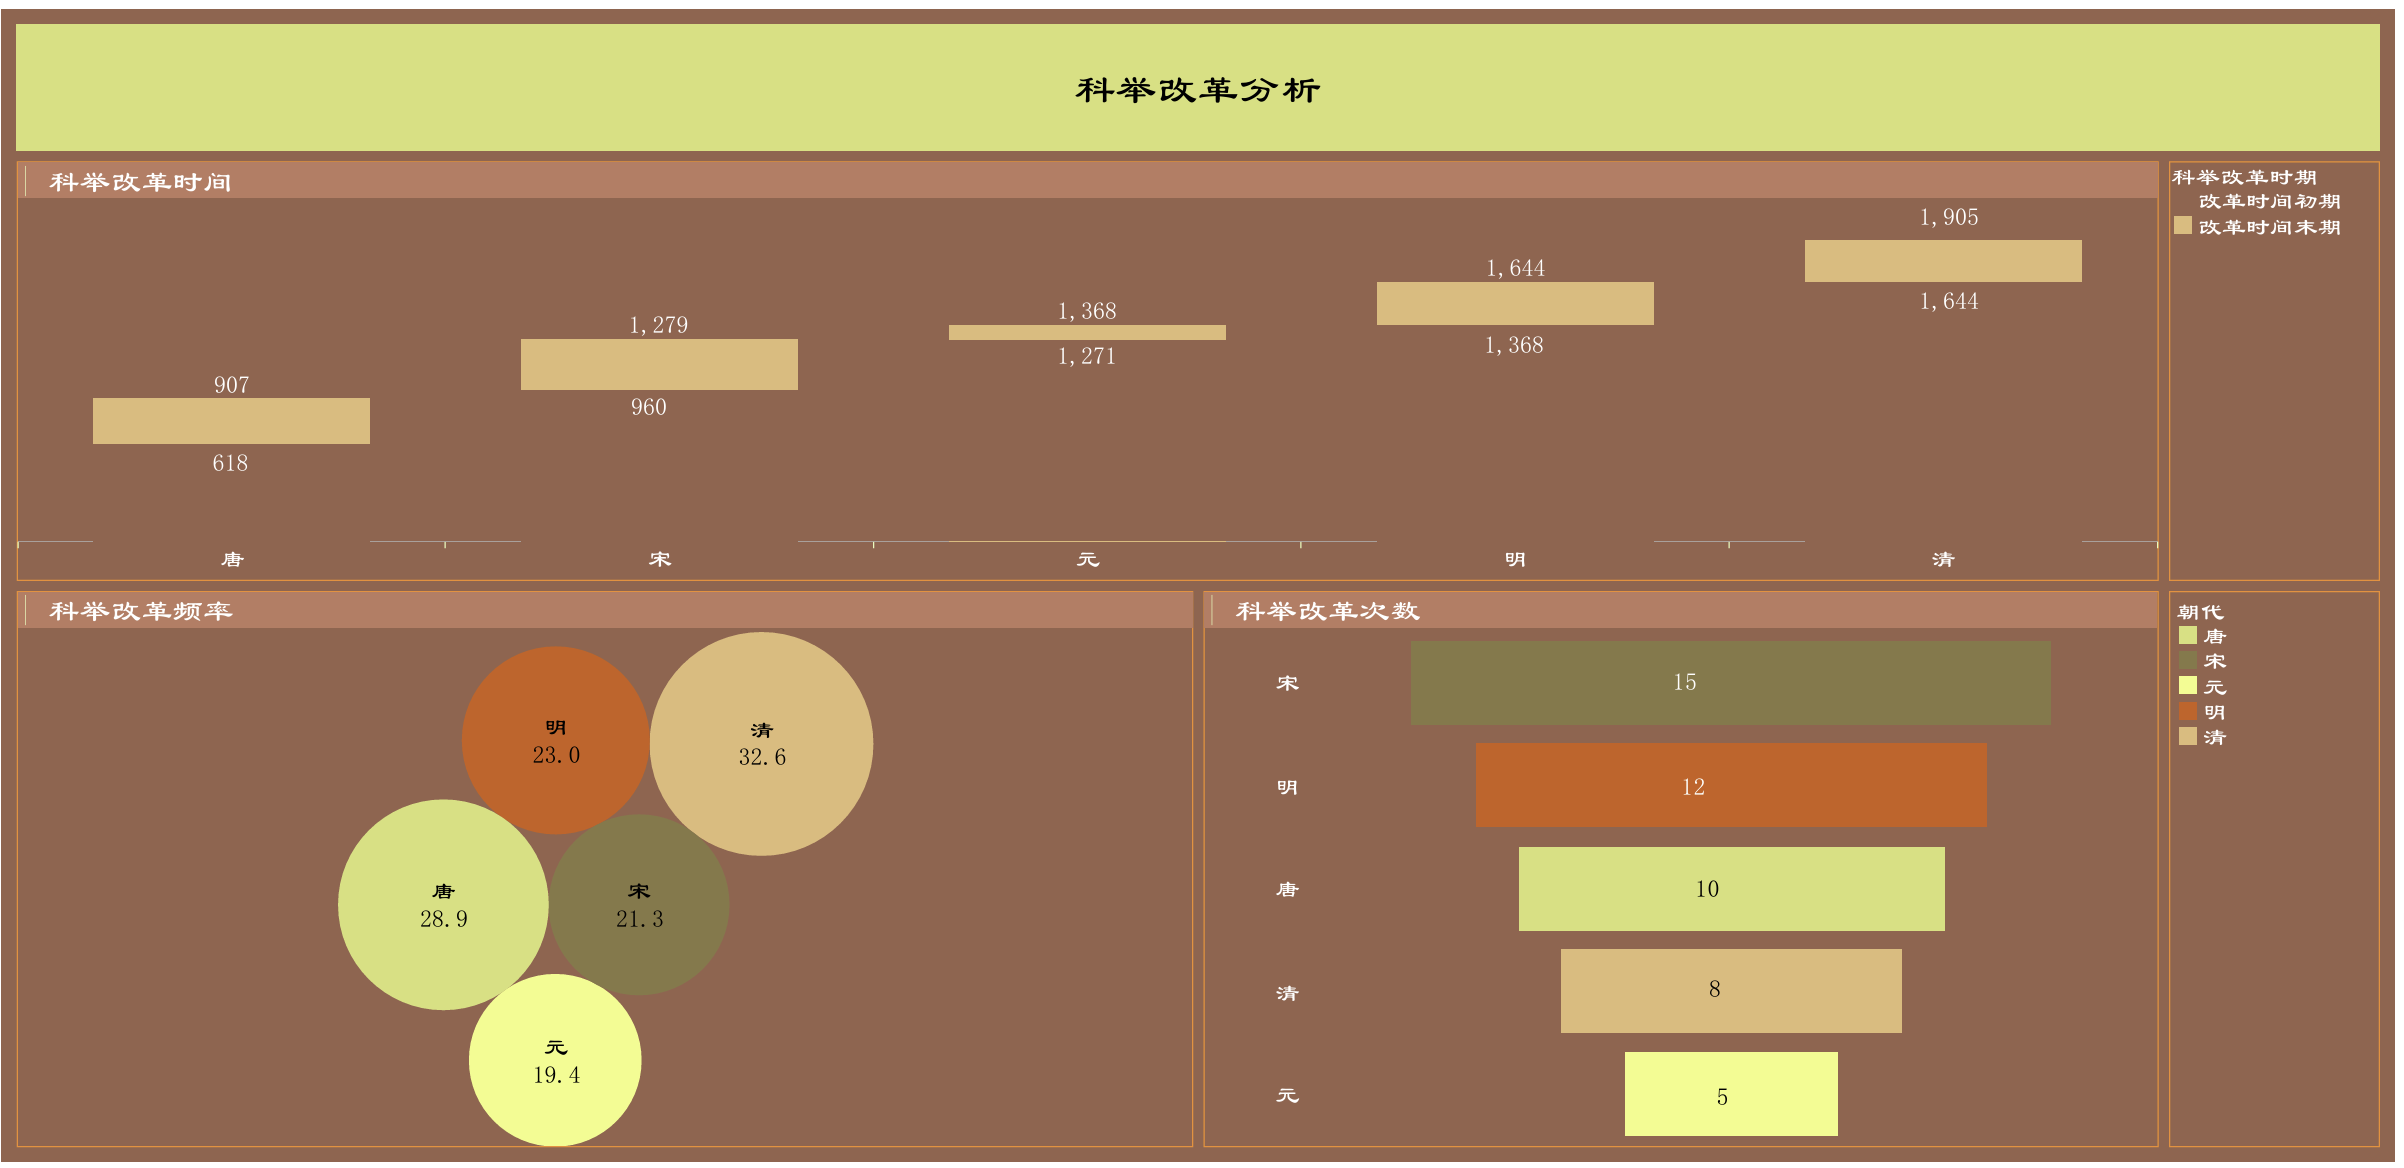
Task: Click the 元 bubble showing 19.4
Action: (555, 1060)
